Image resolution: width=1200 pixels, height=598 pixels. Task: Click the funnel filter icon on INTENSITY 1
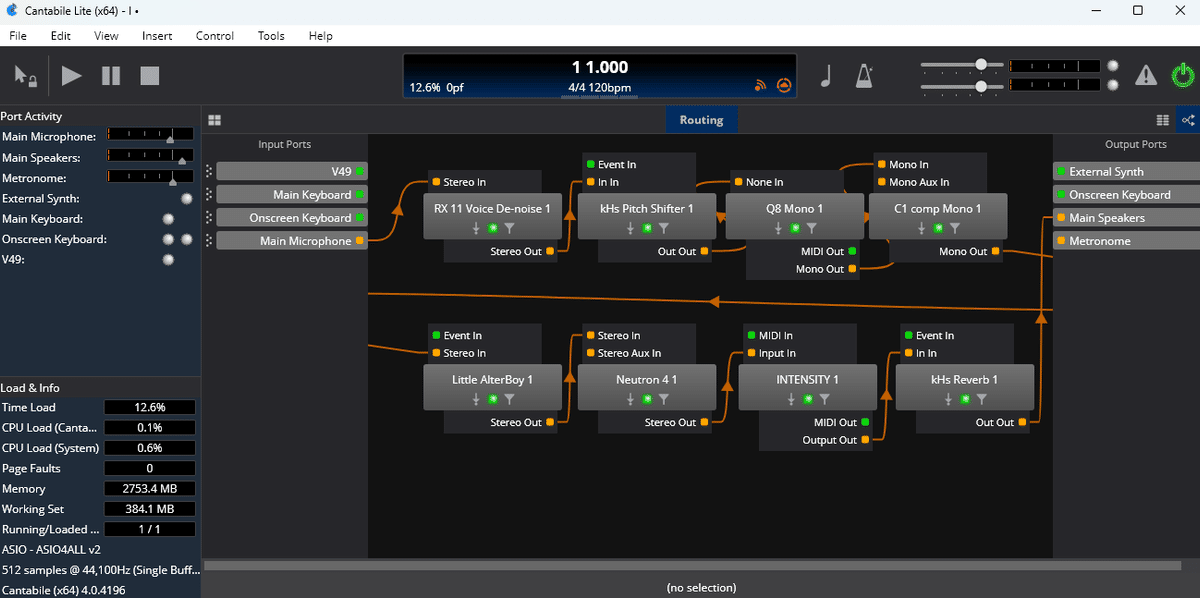point(824,399)
